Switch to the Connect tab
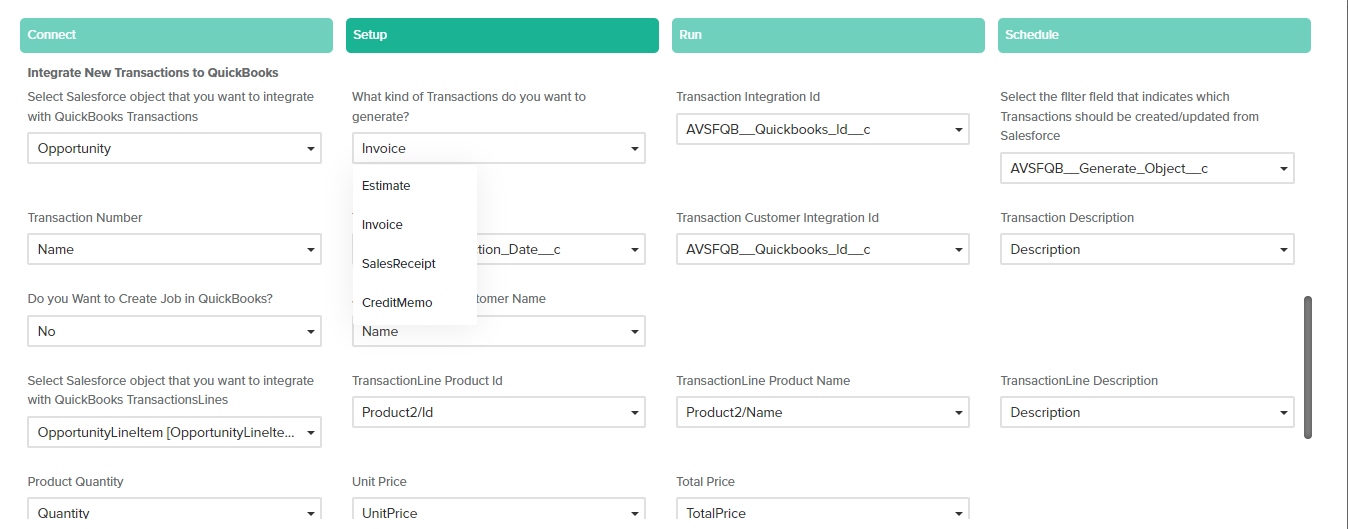Image resolution: width=1348 pixels, height=529 pixels. point(176,35)
